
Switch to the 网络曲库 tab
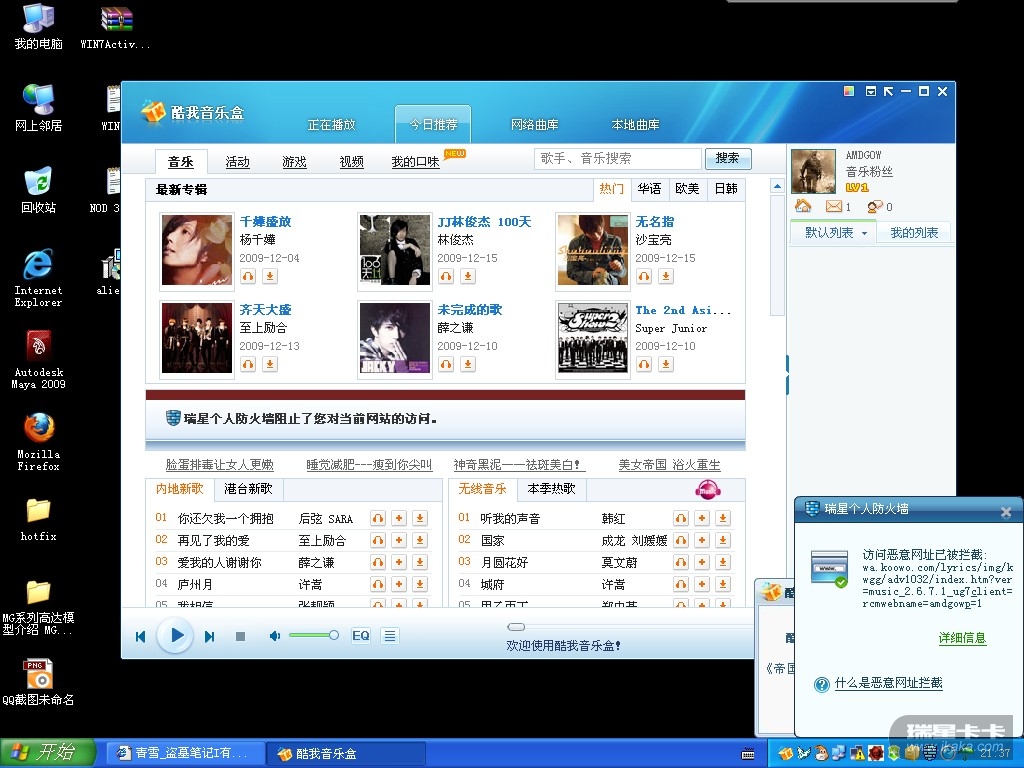534,125
